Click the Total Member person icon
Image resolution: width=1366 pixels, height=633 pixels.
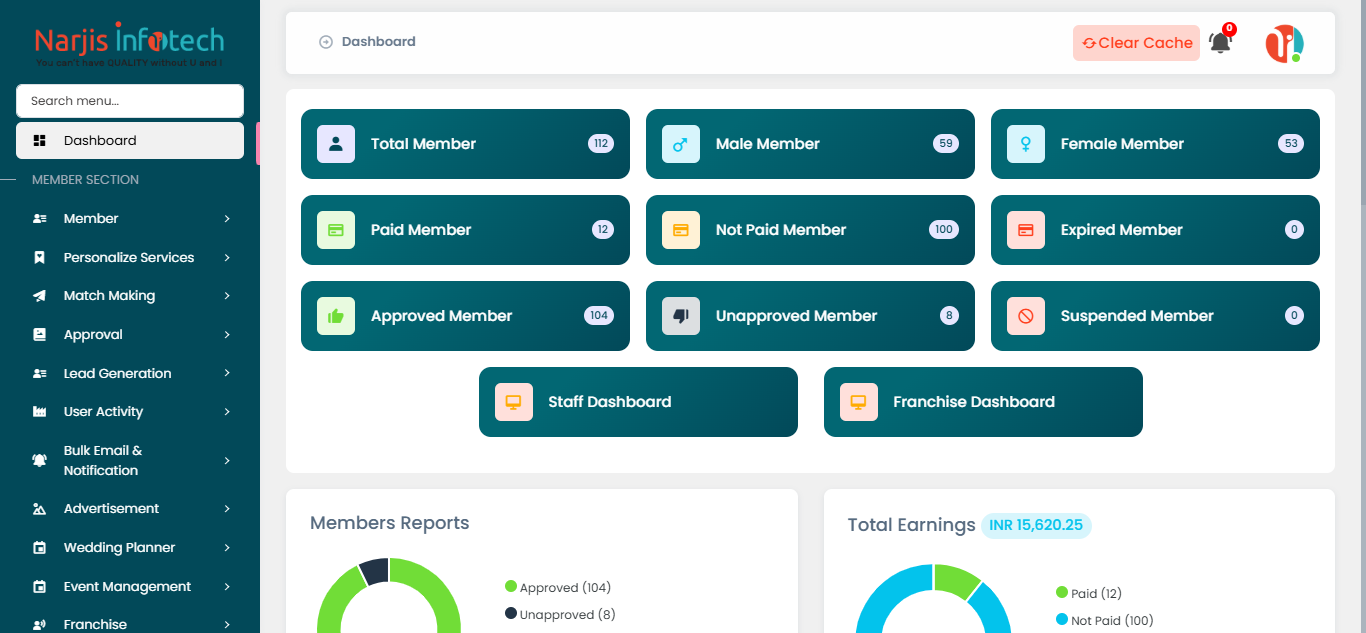(336, 144)
